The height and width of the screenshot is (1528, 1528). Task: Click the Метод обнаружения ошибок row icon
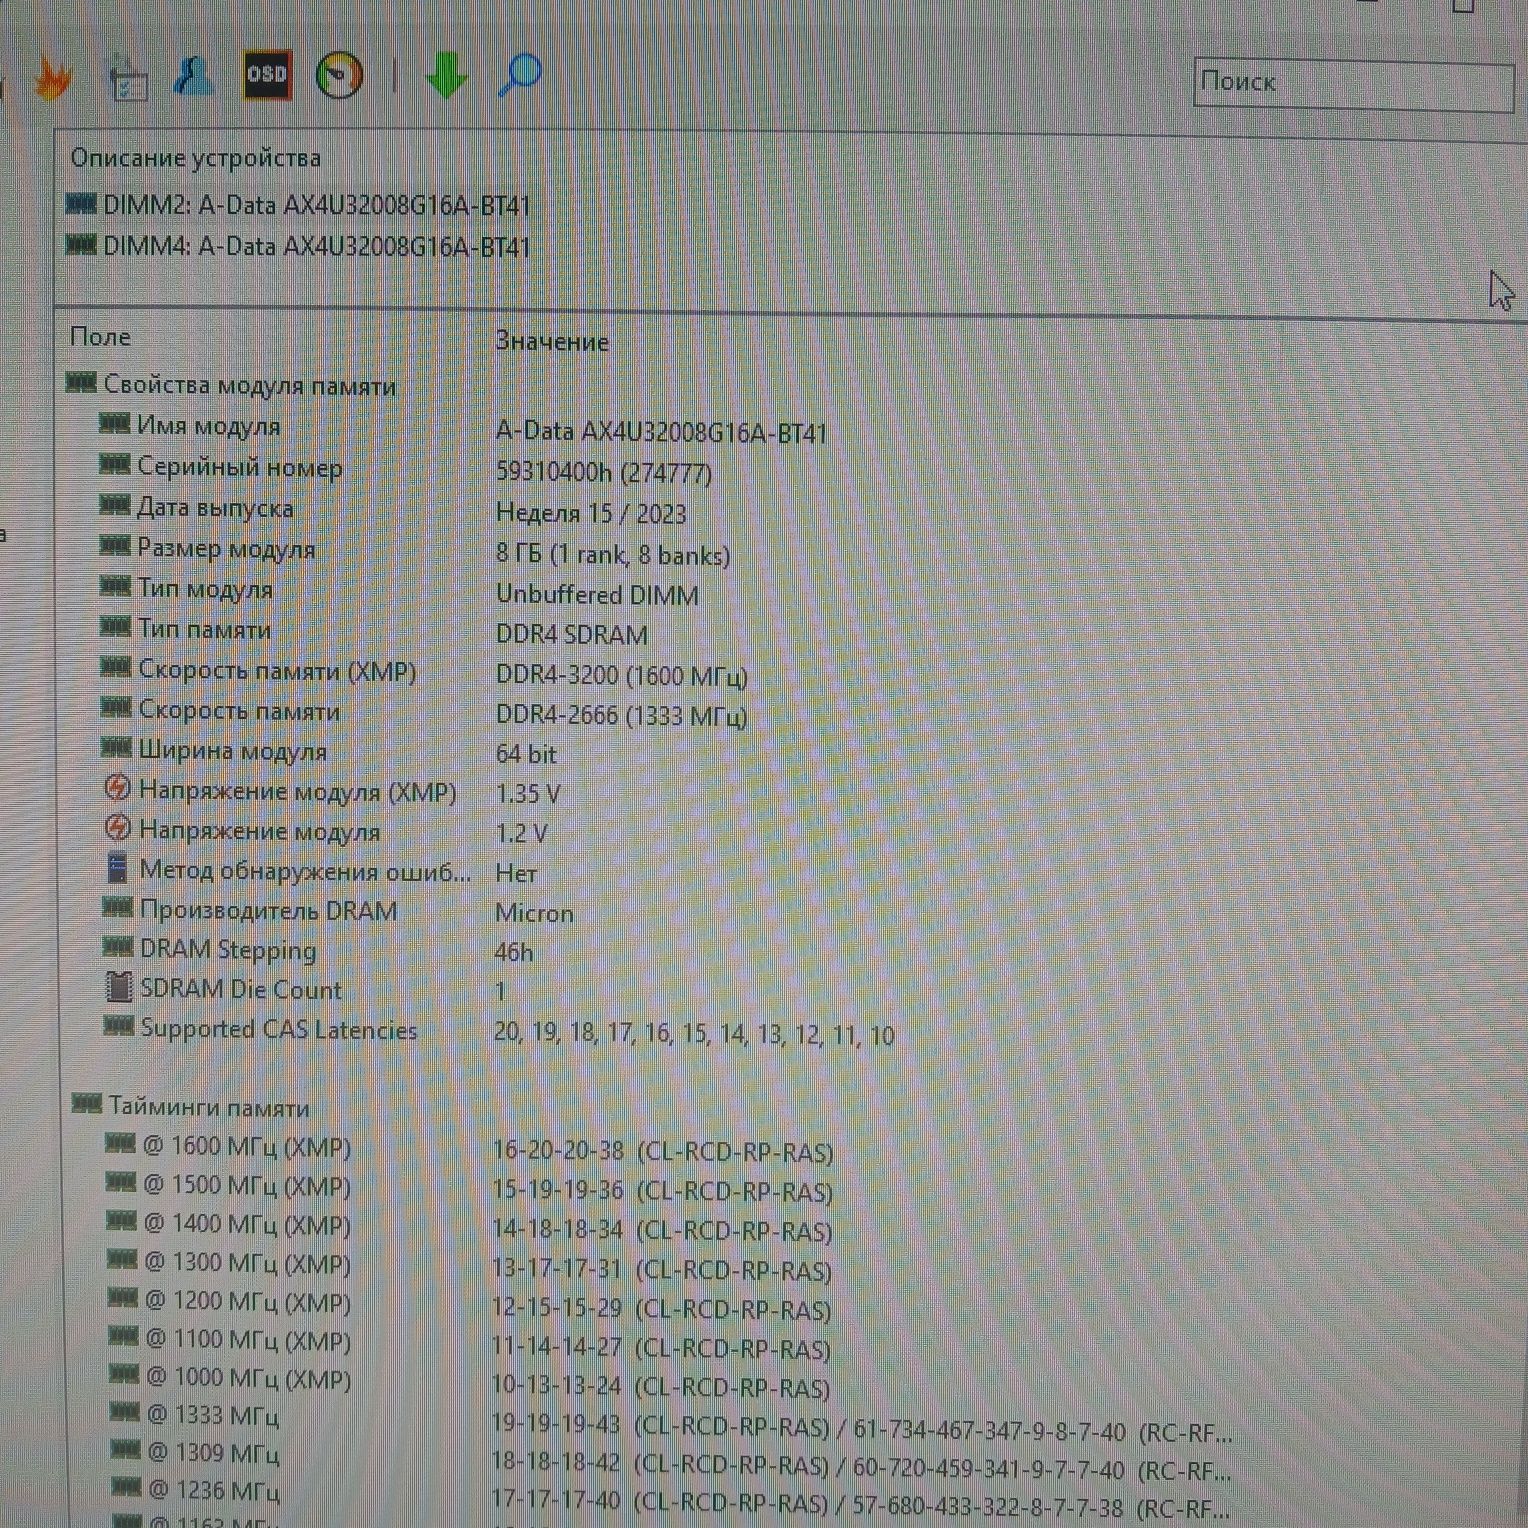(118, 868)
